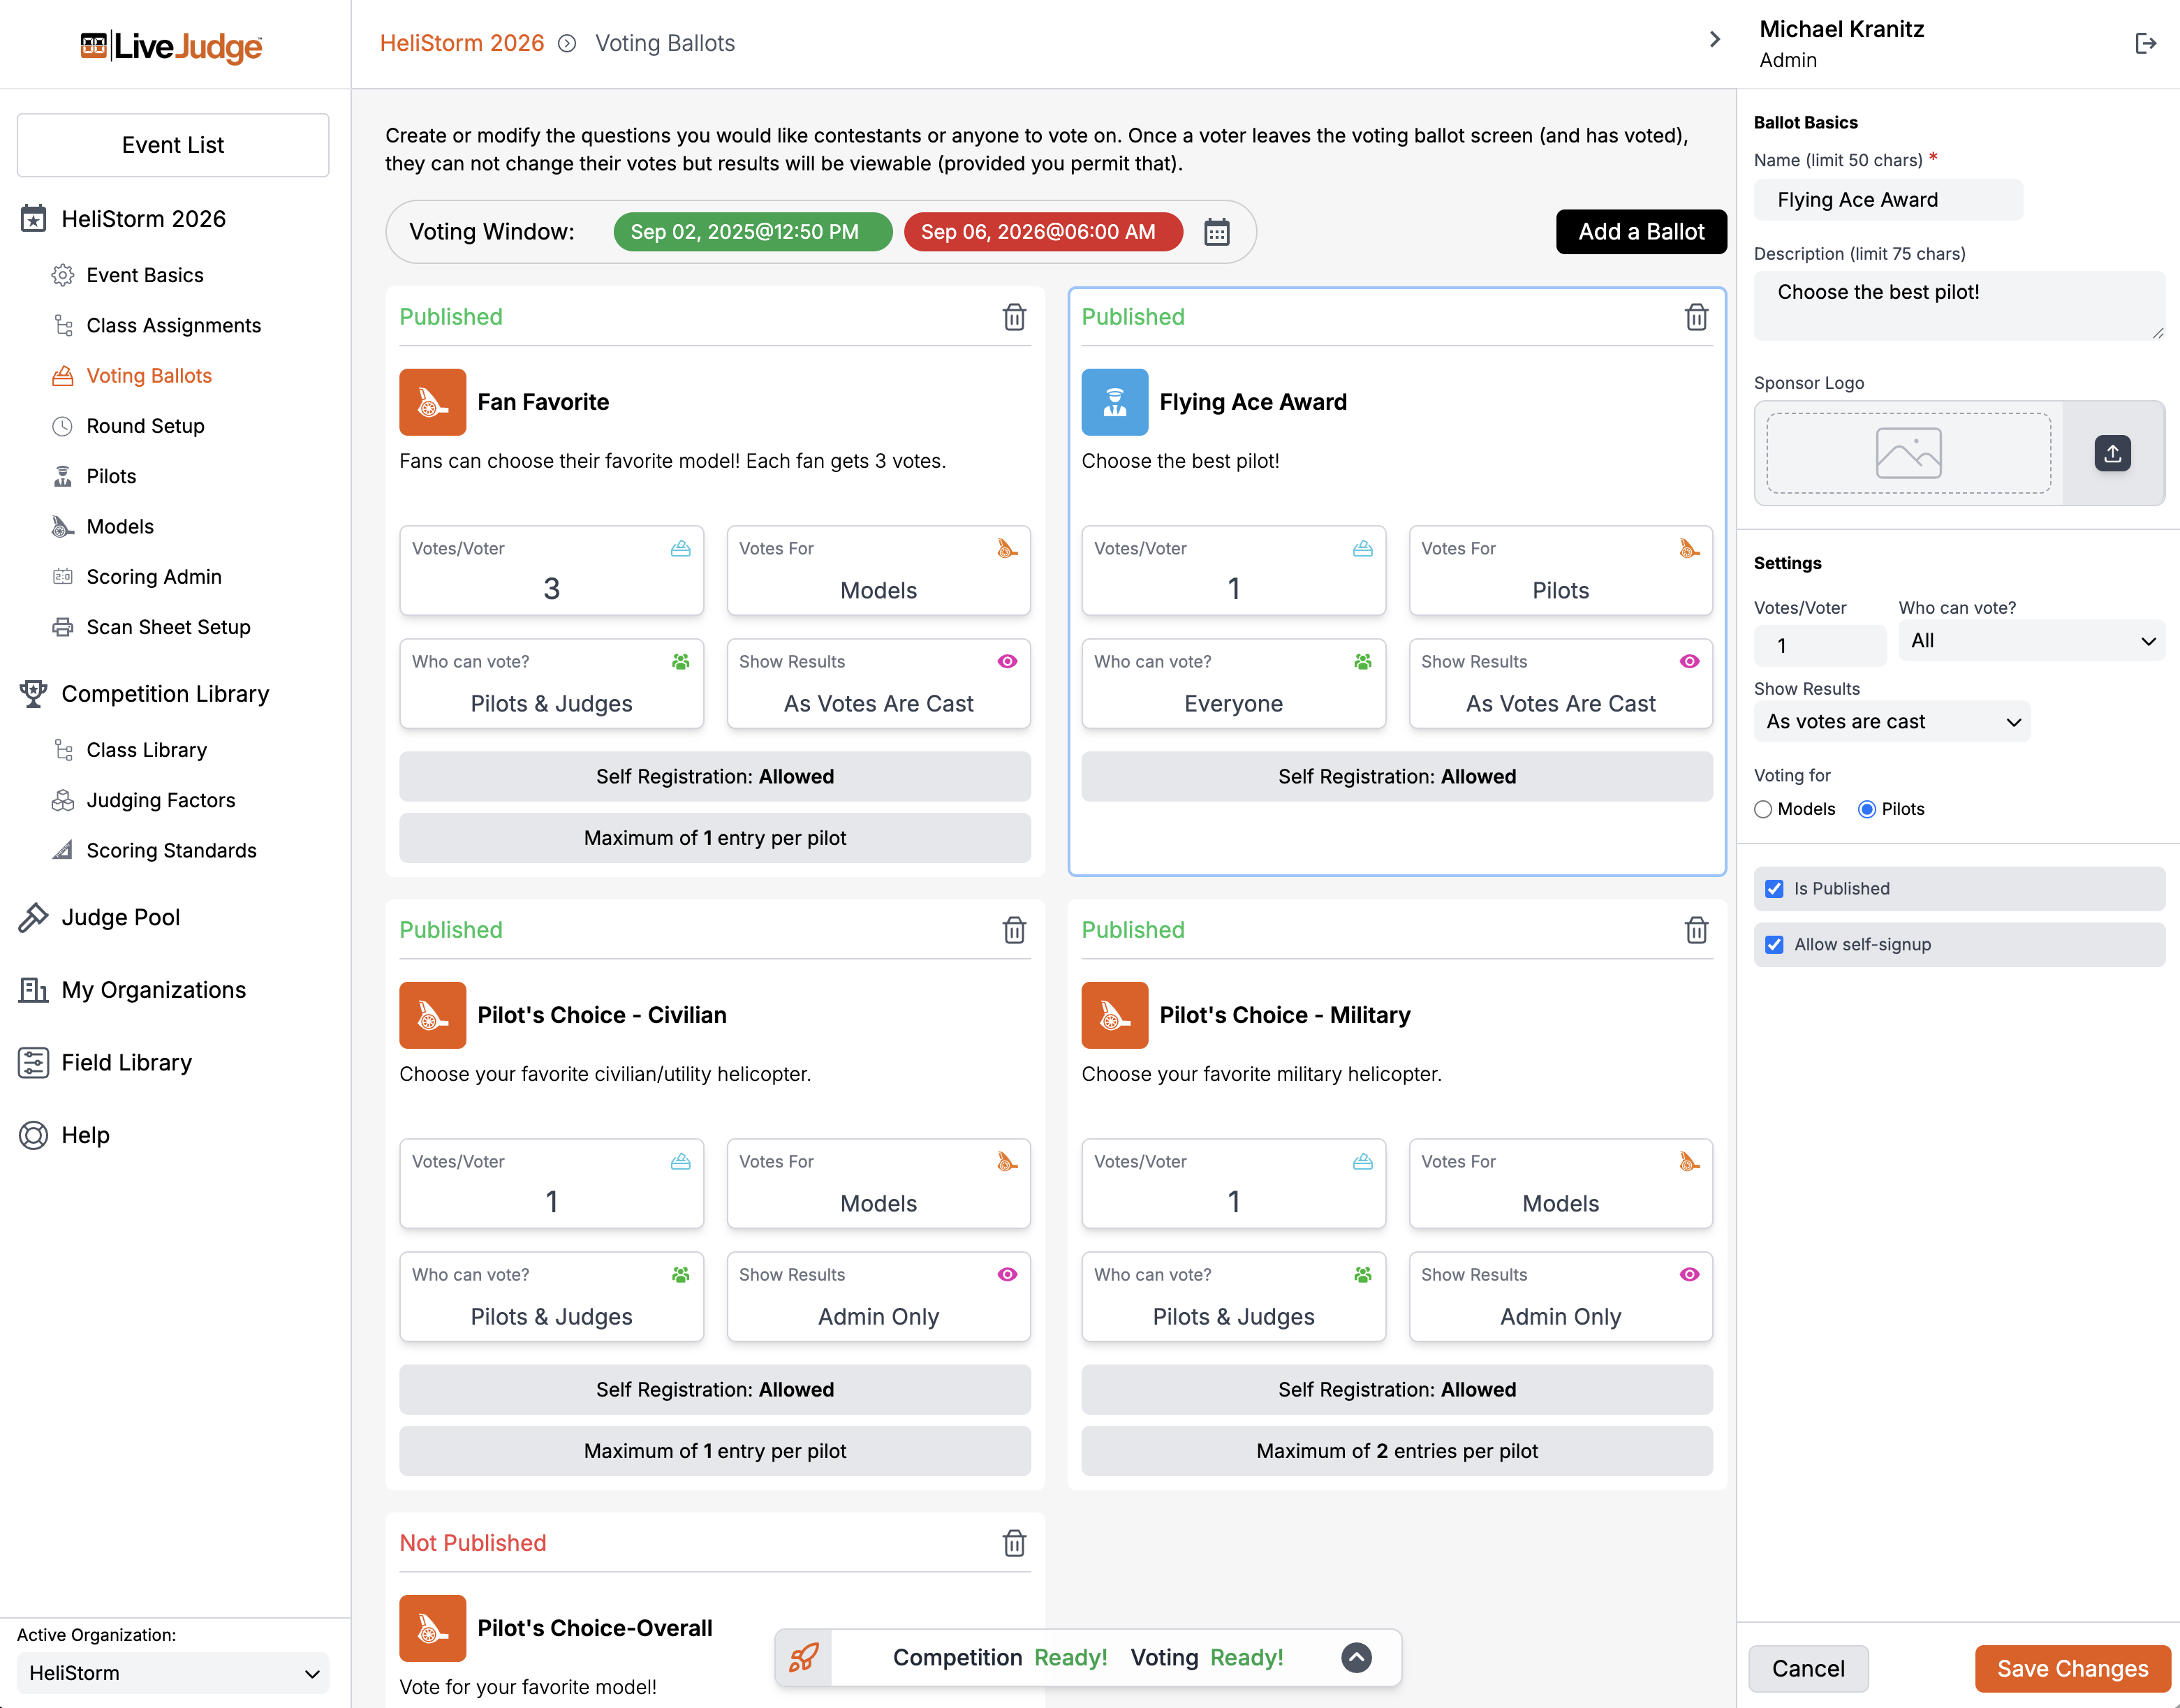Expand the Show Results dropdown
This screenshot has height=1708, width=2180.
1891,722
